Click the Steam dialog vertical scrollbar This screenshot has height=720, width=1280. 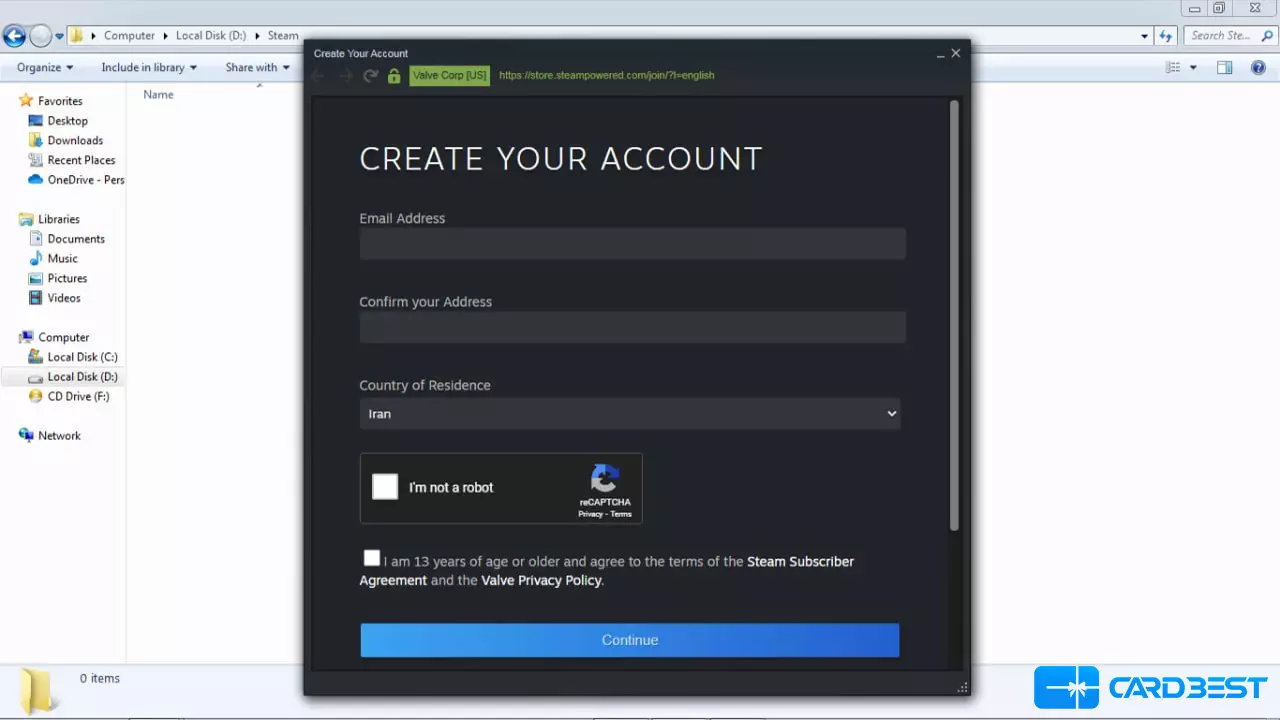tap(954, 316)
